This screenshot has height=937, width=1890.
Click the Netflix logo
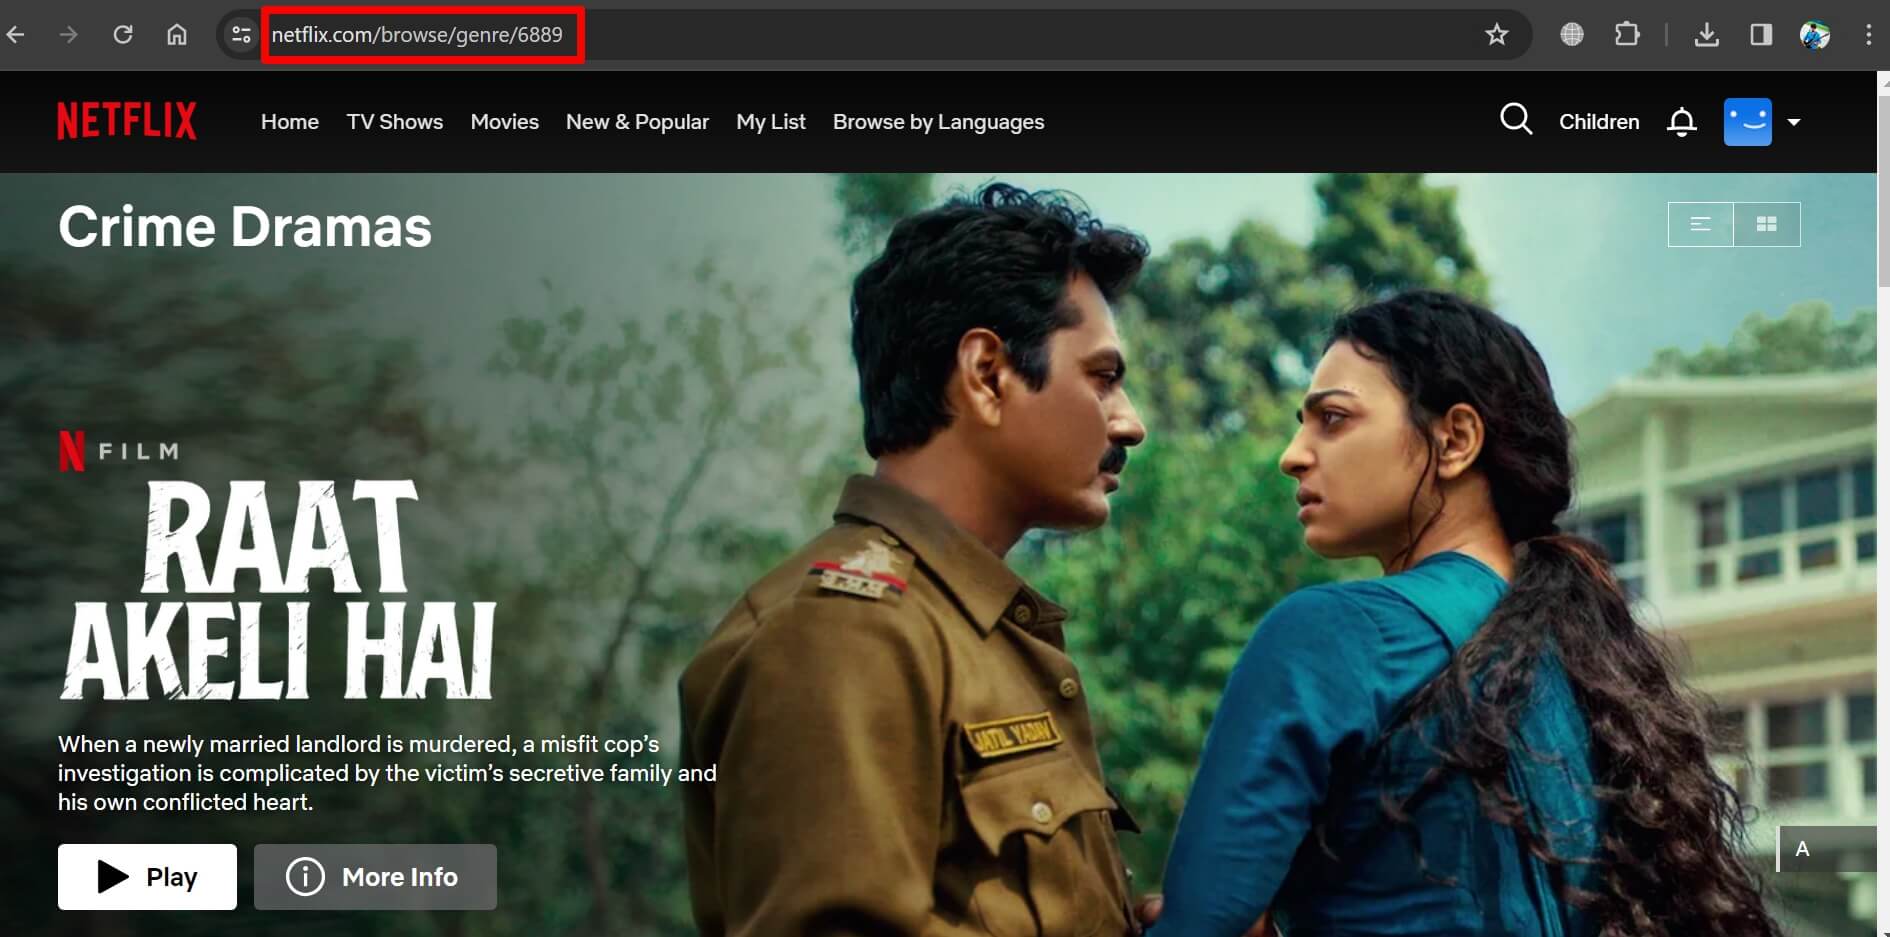[x=127, y=121]
